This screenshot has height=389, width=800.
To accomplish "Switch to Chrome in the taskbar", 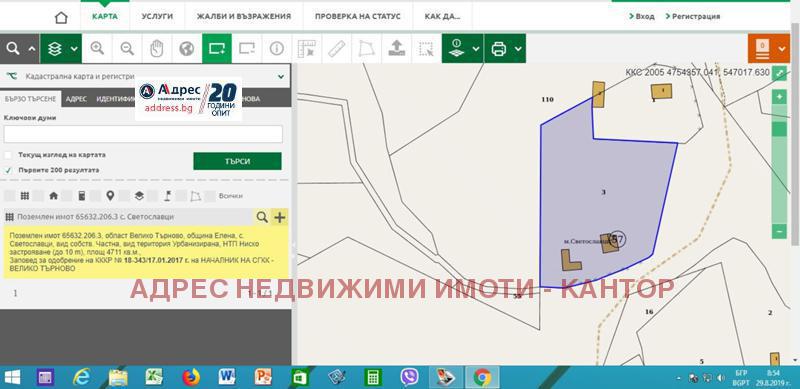I will [x=482, y=378].
